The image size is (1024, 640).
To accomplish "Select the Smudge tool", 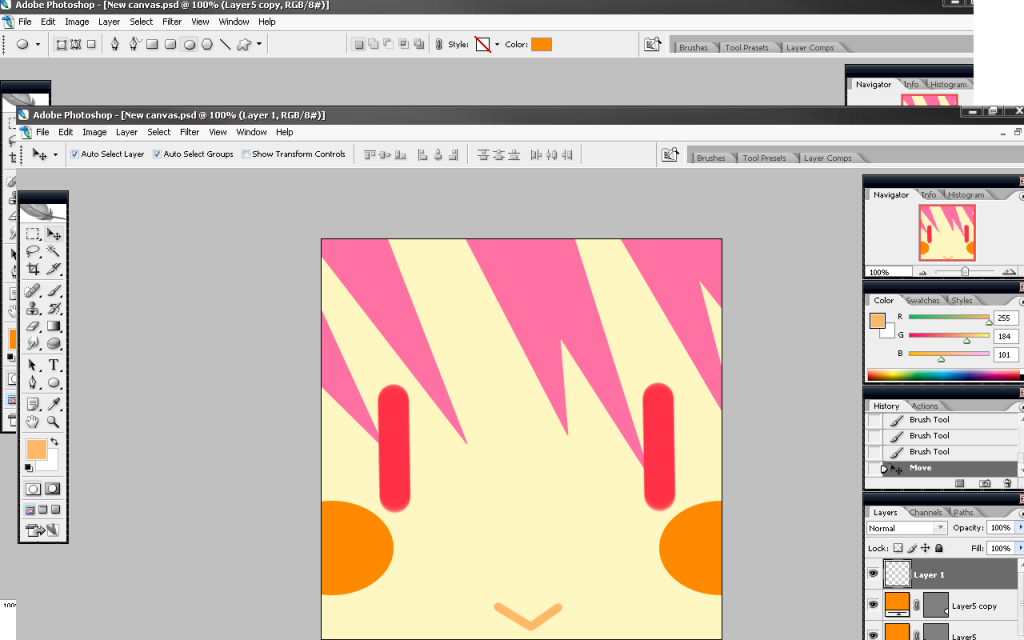I will tap(32, 344).
